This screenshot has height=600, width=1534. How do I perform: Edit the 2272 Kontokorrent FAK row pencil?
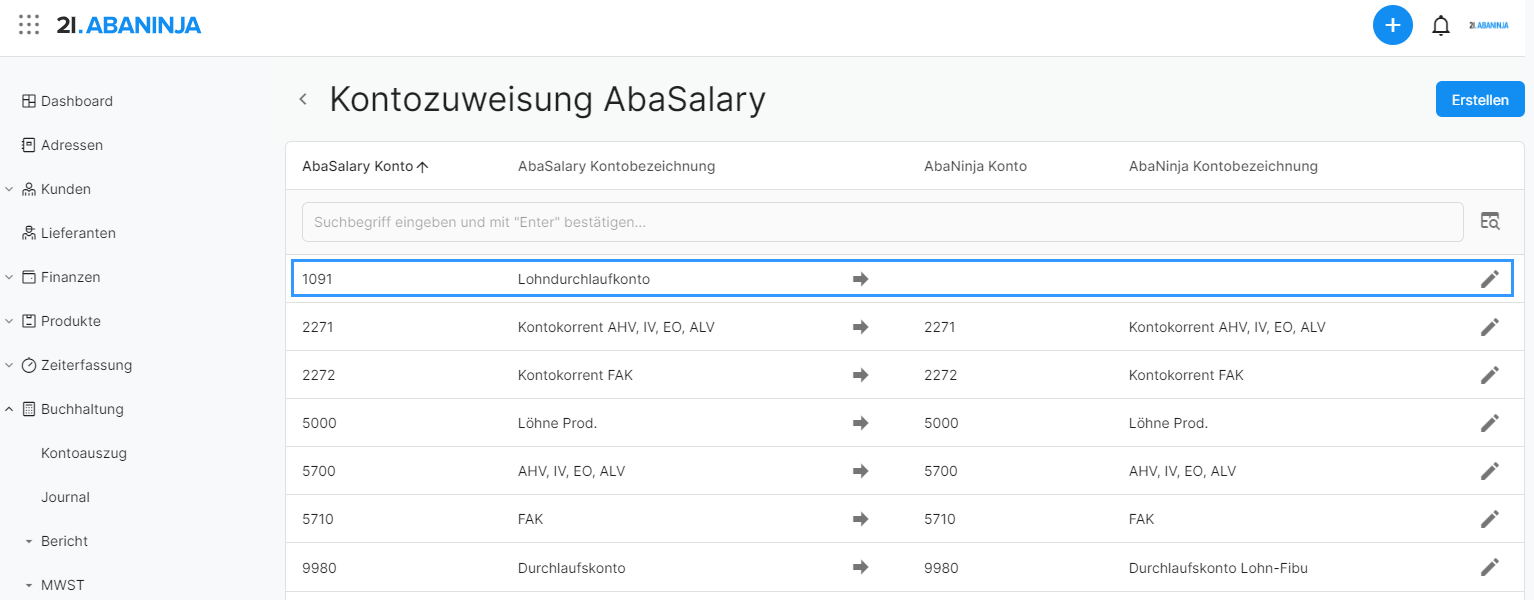point(1490,375)
